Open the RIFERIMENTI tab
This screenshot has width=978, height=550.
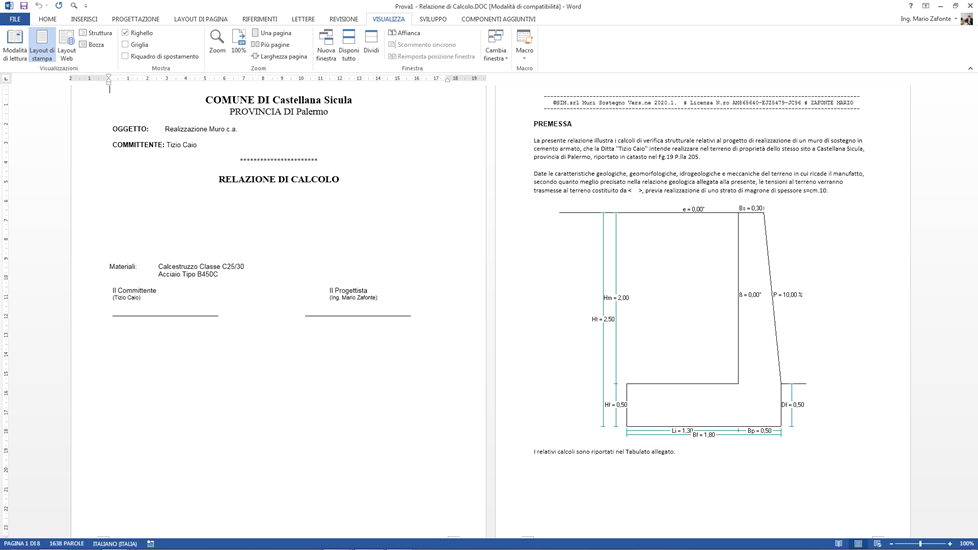[x=260, y=19]
